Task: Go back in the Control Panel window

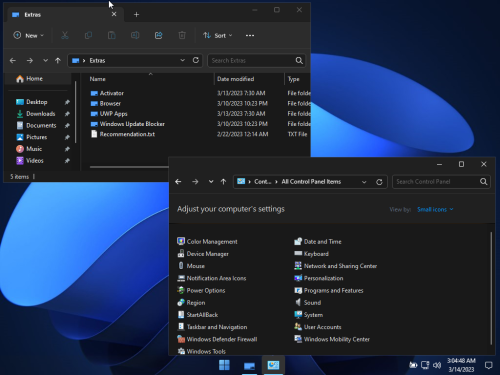Action: point(178,182)
